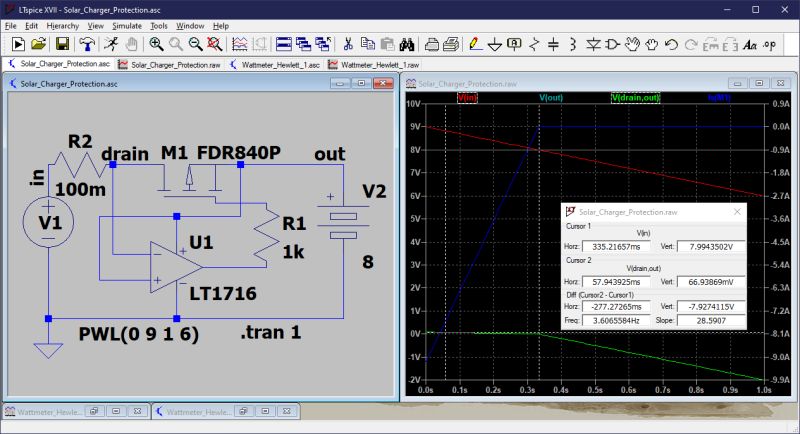Screen dimensions: 800x434
Task: Open the File menu
Action: click(11, 25)
